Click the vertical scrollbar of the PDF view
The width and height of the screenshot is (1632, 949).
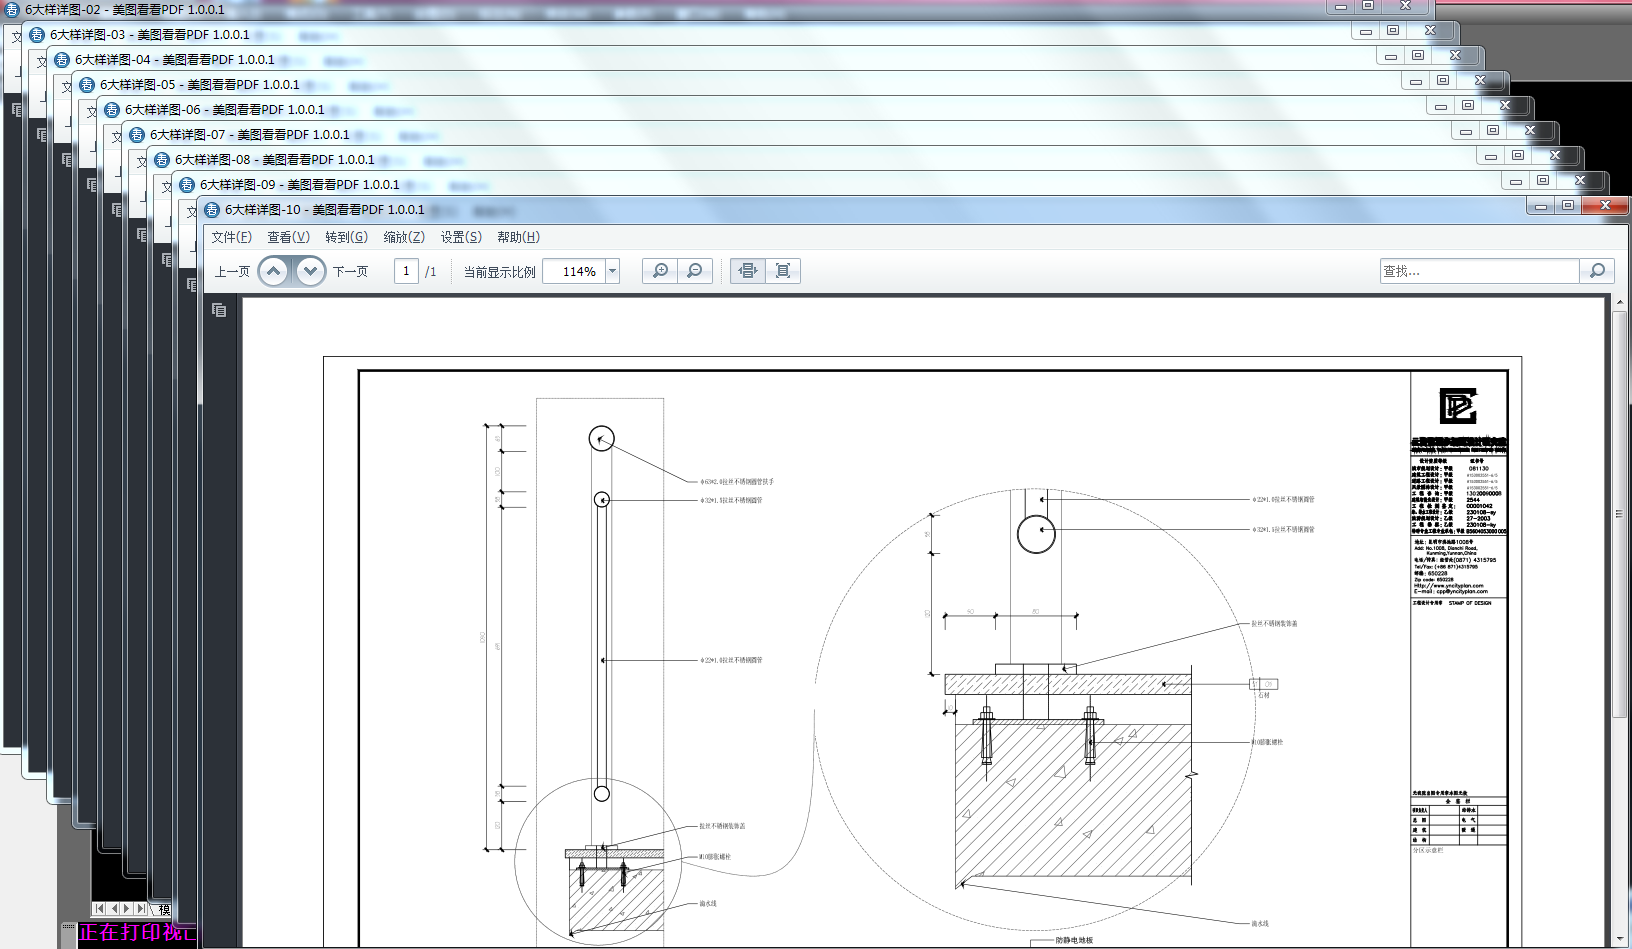tap(1620, 622)
